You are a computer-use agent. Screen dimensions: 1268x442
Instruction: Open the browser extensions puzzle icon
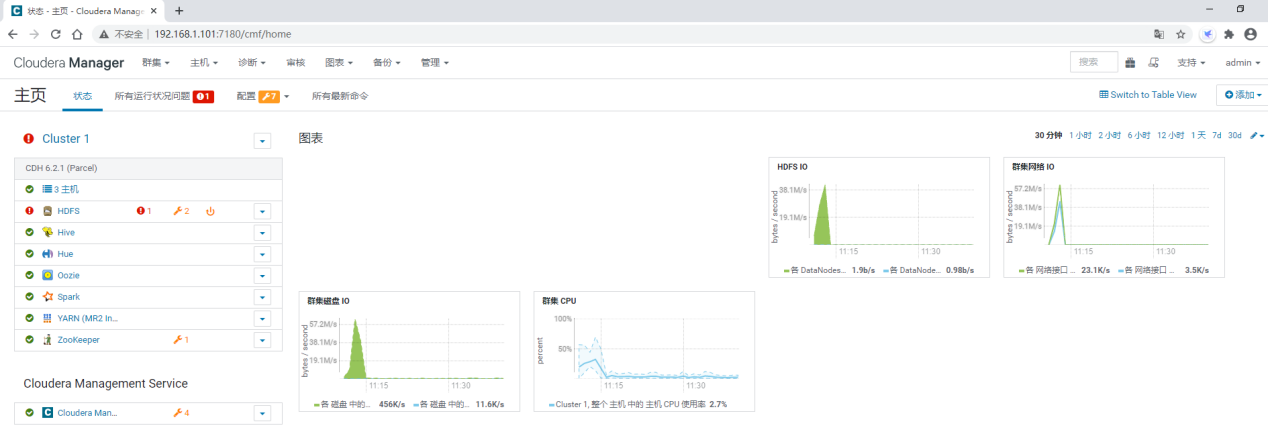coord(1229,33)
